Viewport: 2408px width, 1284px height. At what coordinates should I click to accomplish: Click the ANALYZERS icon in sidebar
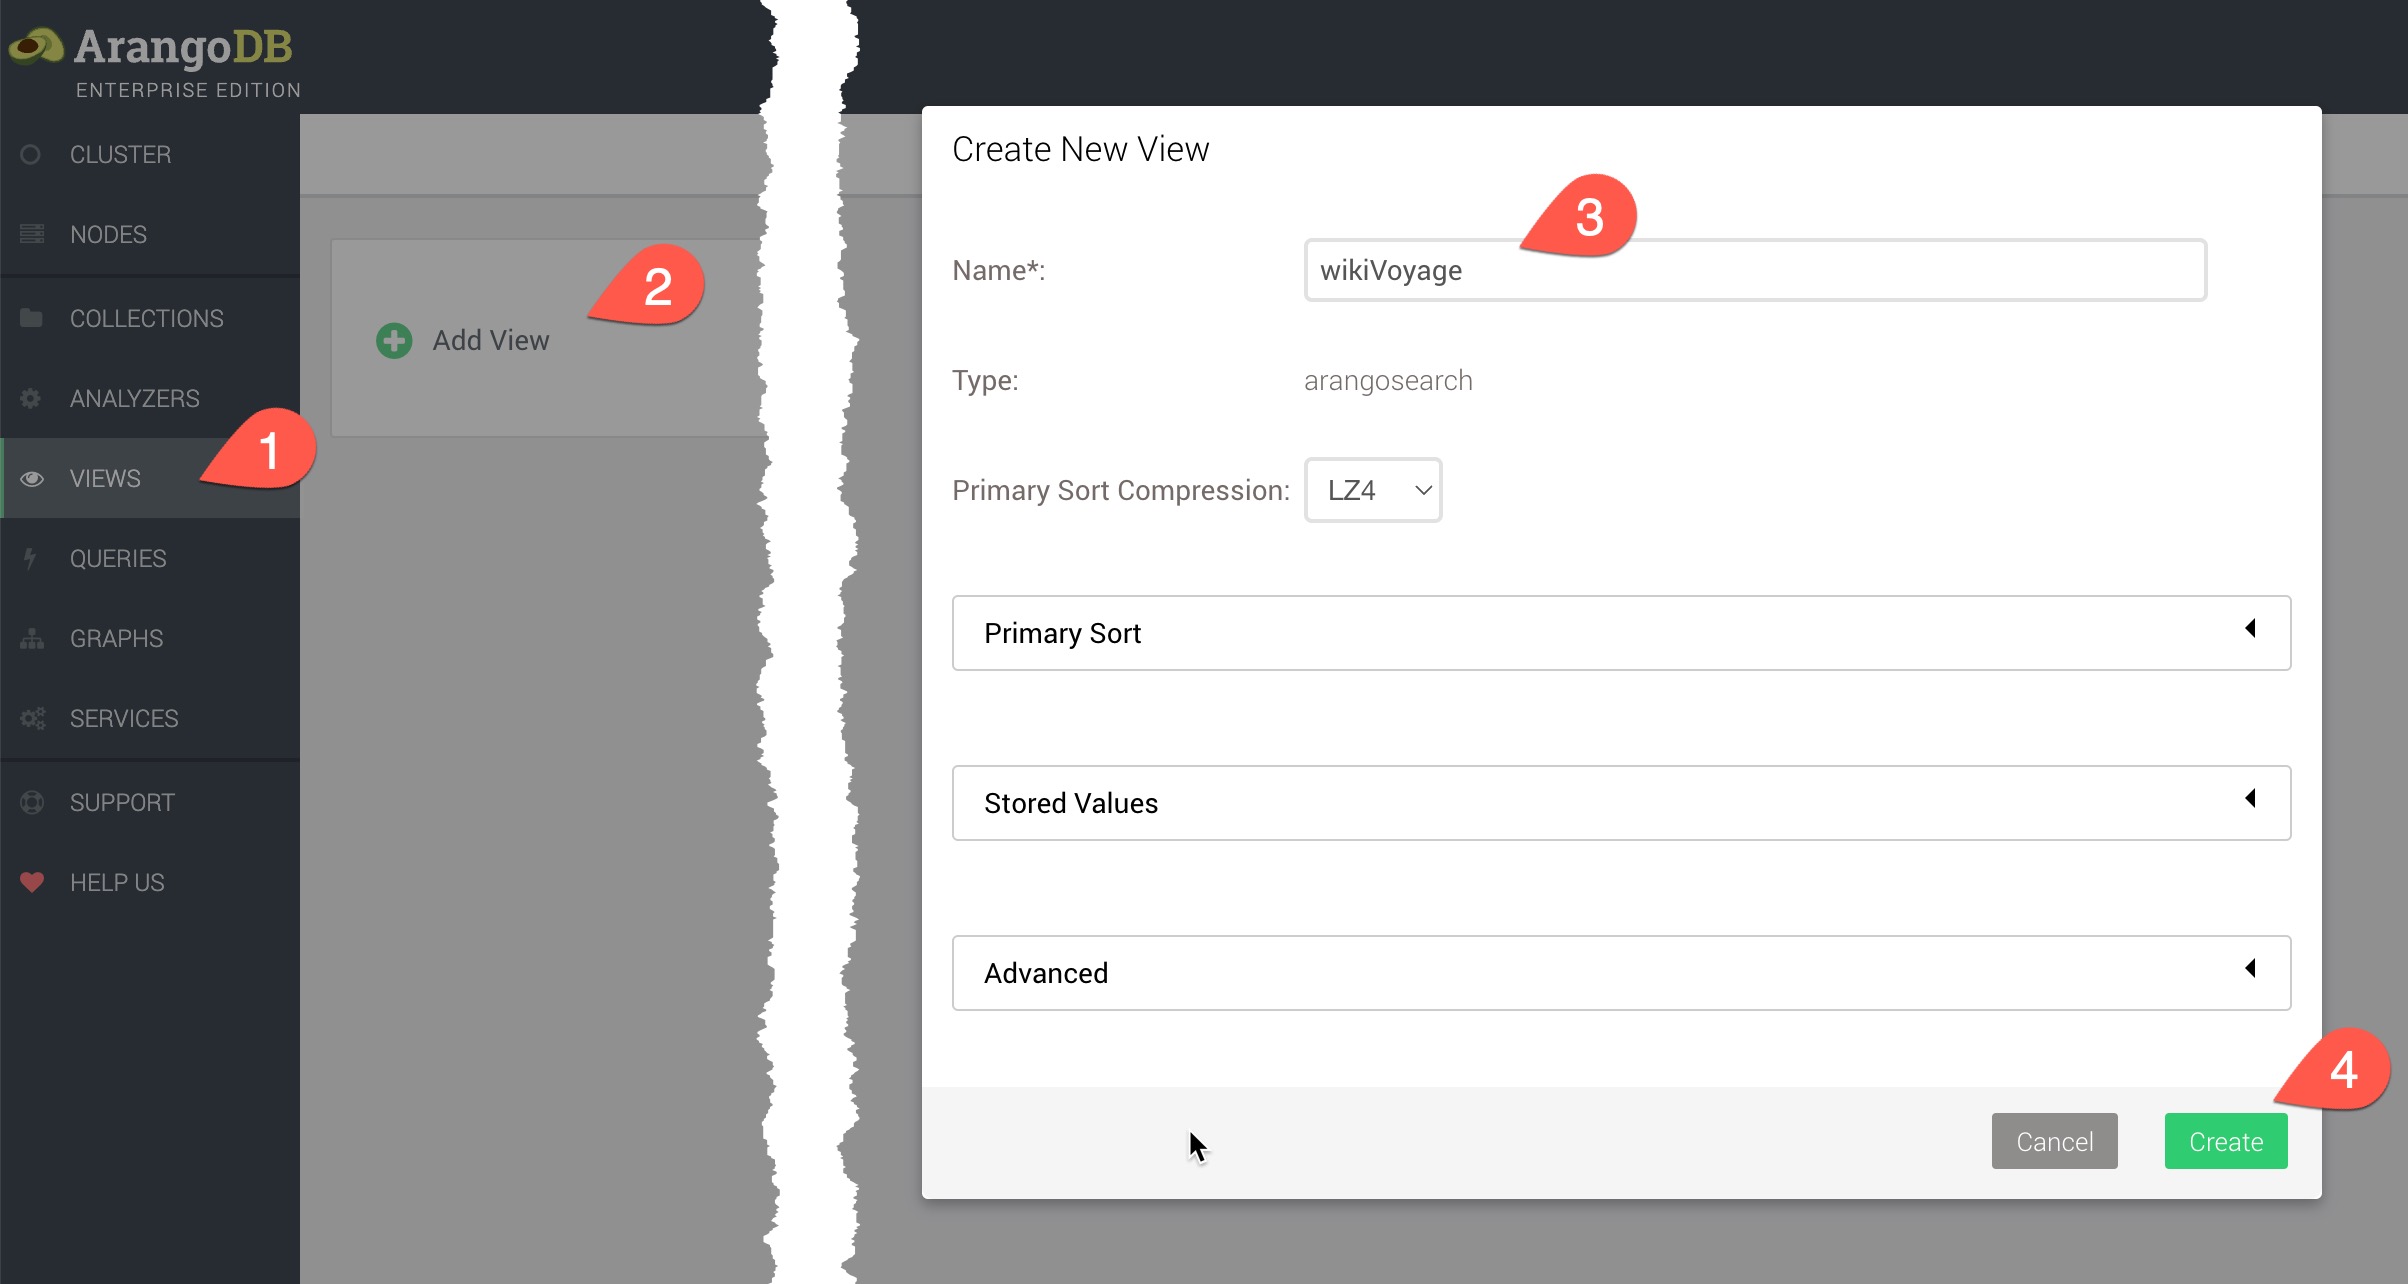coord(35,397)
